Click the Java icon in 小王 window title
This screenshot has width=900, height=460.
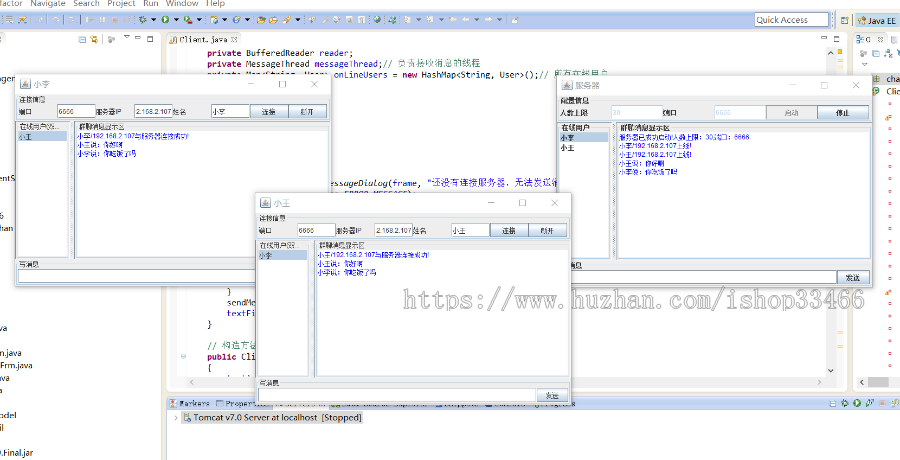pos(266,202)
